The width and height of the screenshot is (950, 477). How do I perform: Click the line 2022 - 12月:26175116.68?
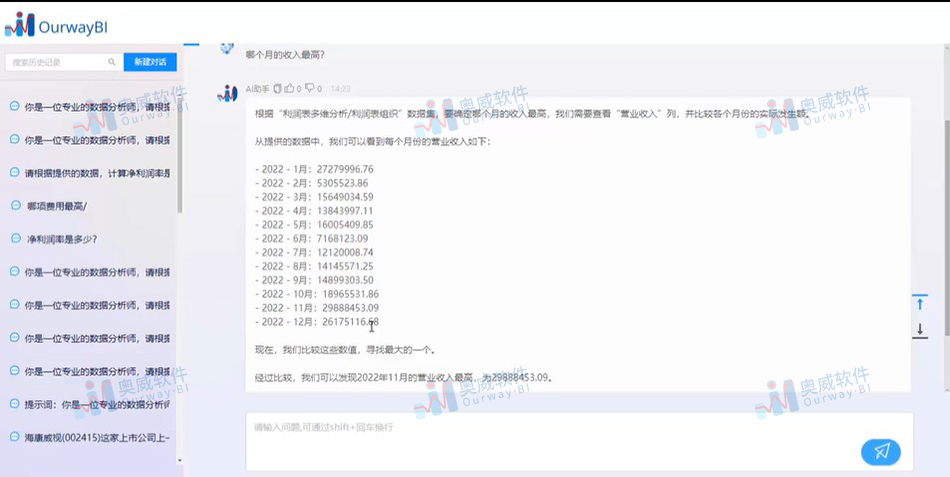317,322
